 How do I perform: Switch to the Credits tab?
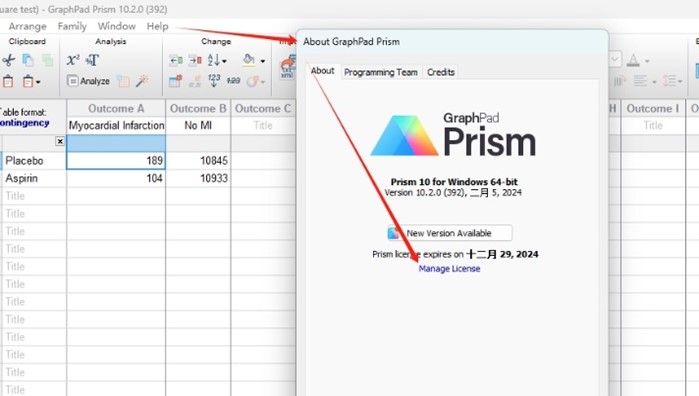point(441,72)
